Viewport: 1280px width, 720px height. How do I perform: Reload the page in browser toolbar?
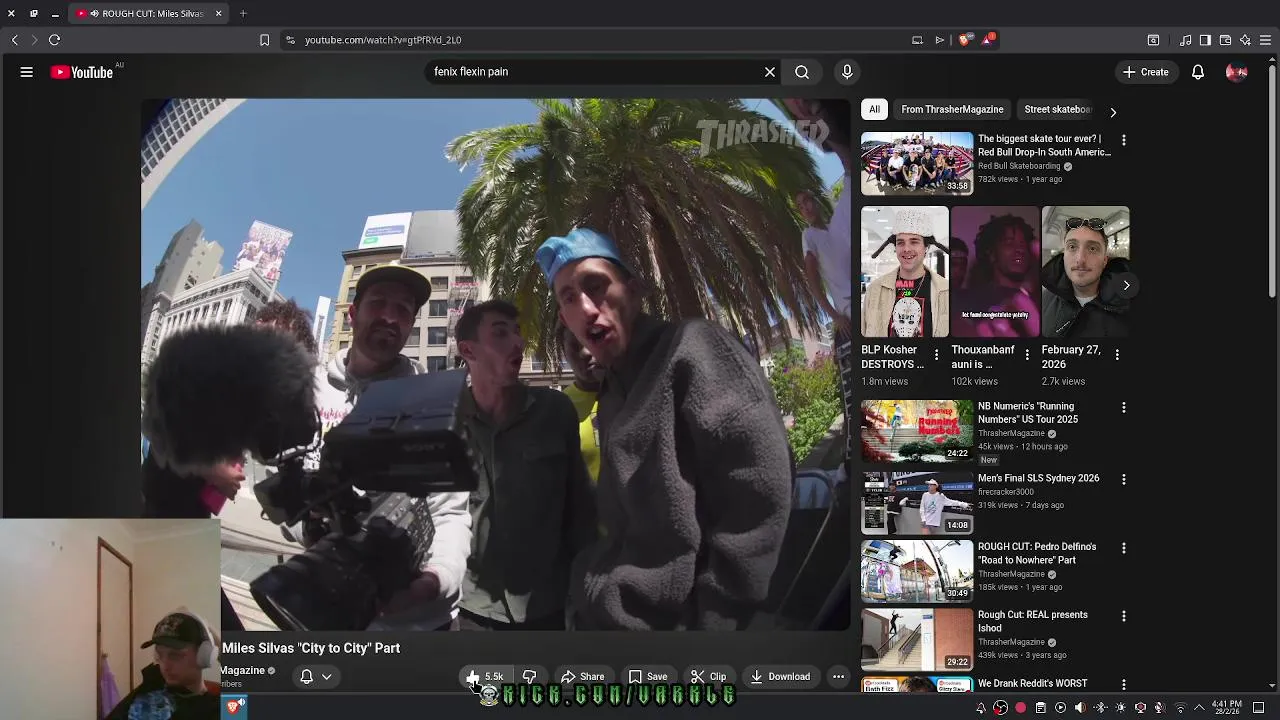pos(55,40)
